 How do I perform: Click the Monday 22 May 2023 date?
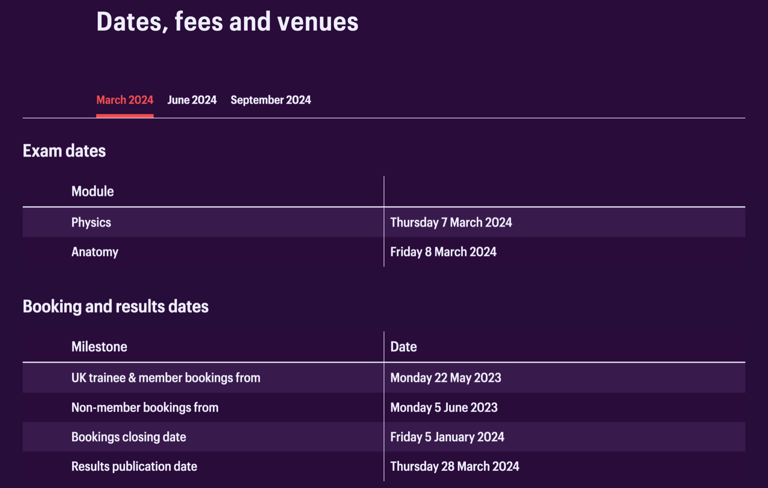[x=445, y=378]
